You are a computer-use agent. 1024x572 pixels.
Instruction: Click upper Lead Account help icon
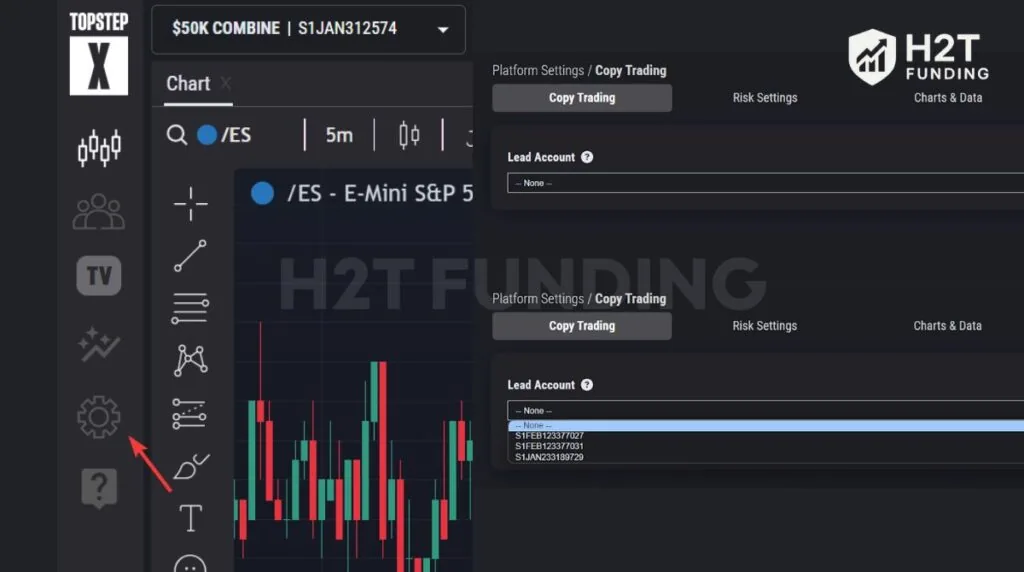pos(587,157)
